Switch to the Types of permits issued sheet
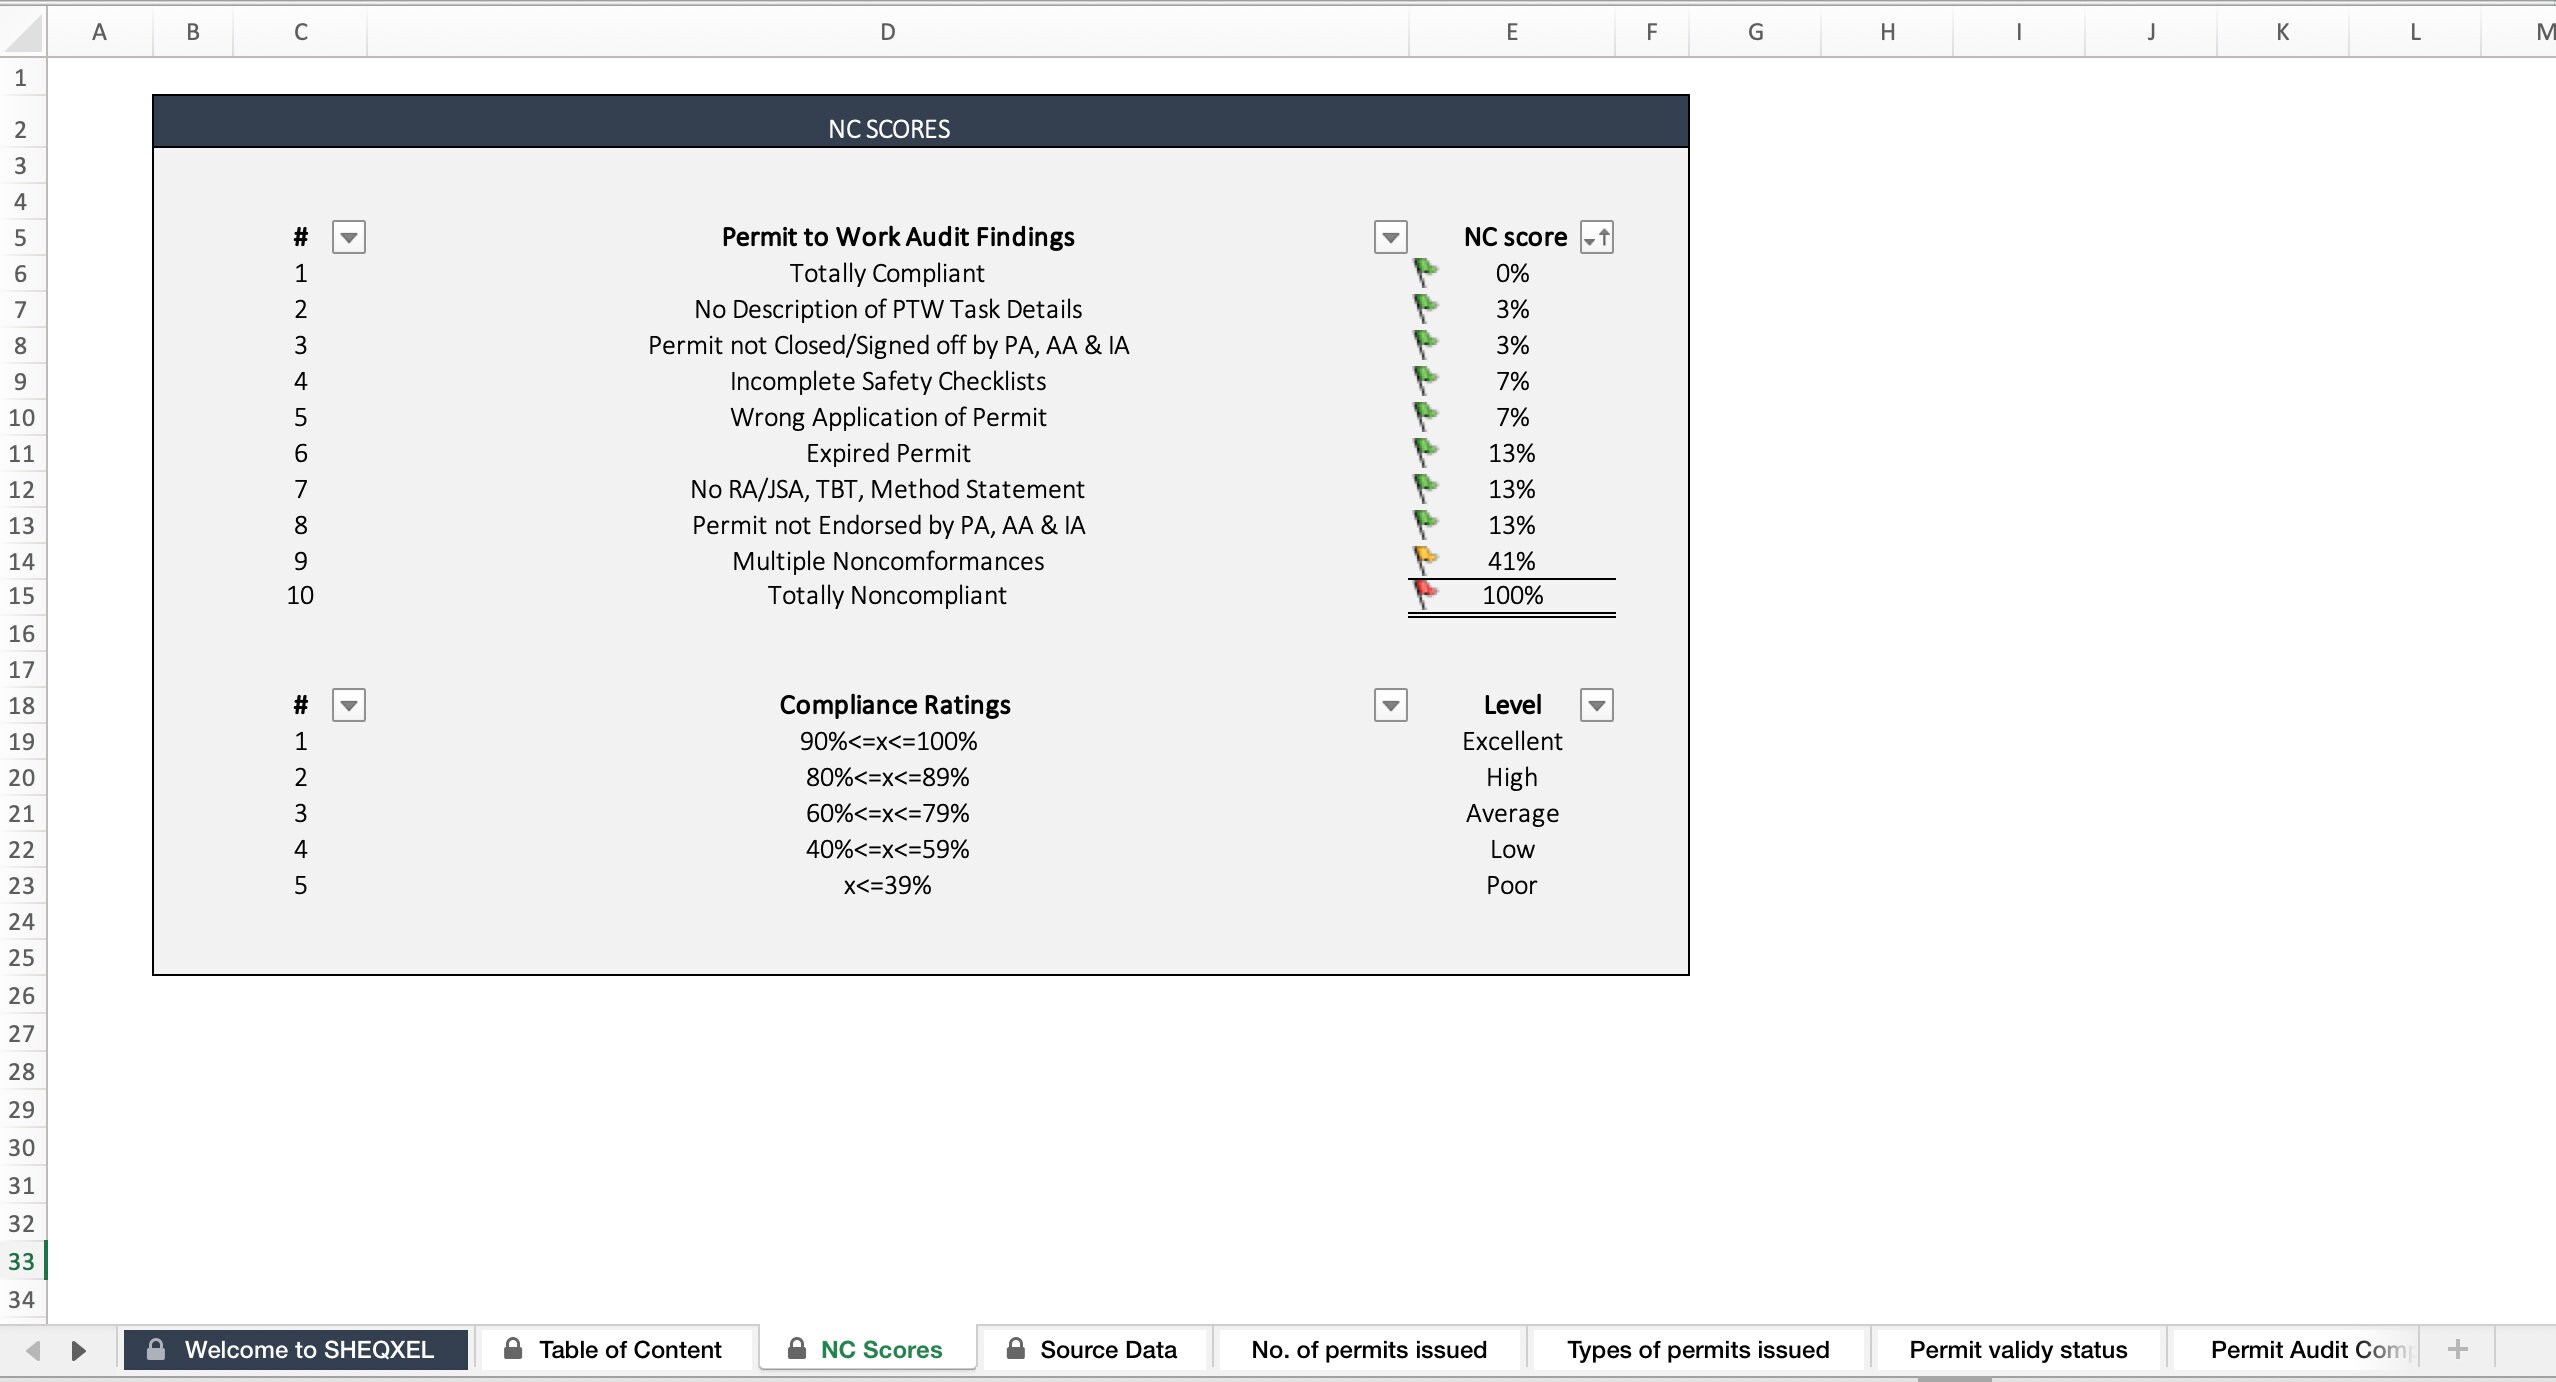2556x1382 pixels. [x=1698, y=1348]
